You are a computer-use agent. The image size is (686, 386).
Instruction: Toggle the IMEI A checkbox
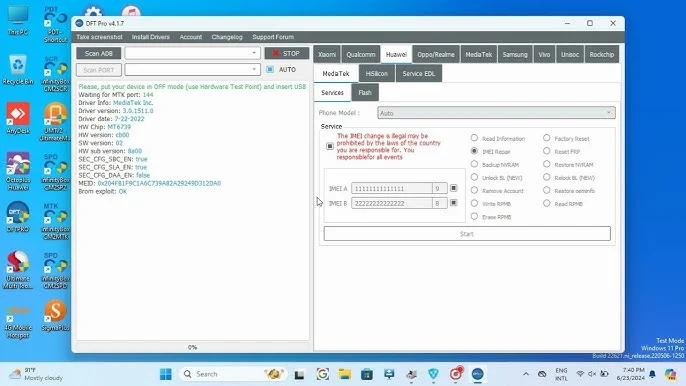454,188
